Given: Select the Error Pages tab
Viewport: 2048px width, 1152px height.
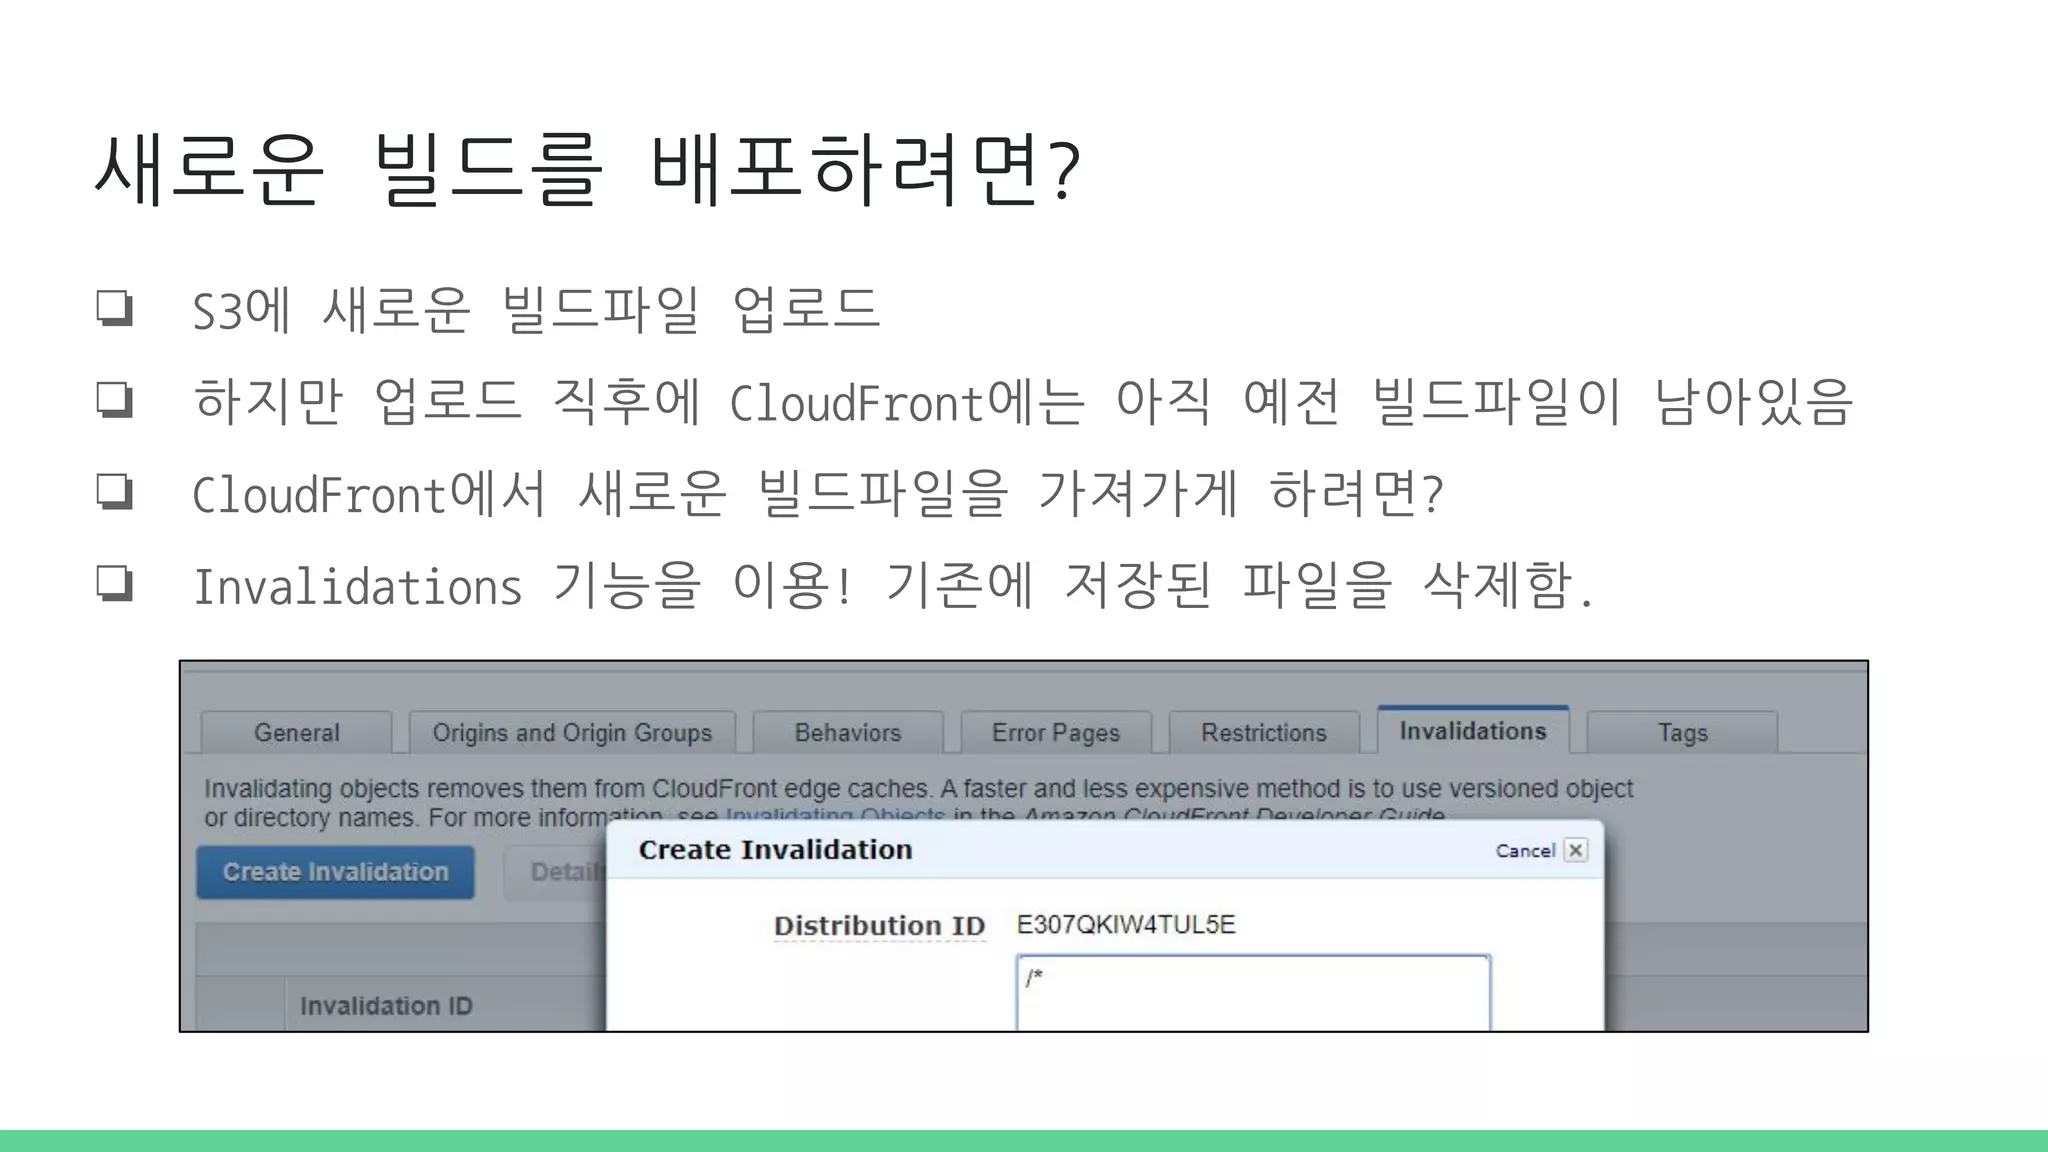Looking at the screenshot, I should click(1056, 732).
